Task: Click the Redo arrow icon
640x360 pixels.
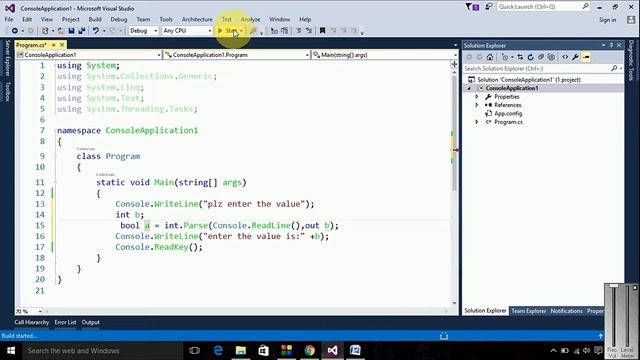Action: (112, 31)
